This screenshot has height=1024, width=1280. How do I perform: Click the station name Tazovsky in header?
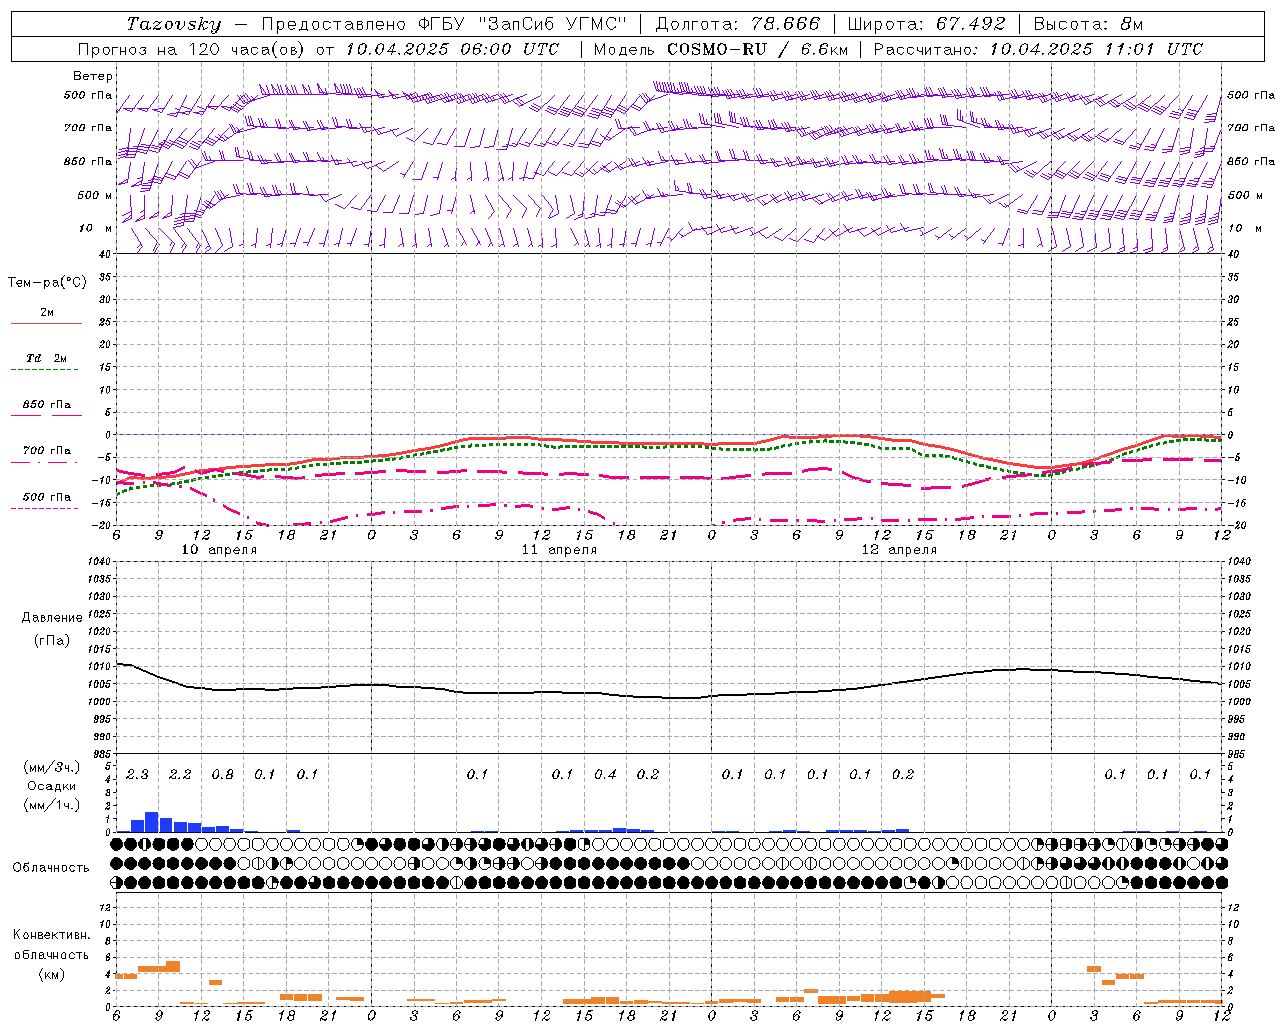(x=173, y=24)
